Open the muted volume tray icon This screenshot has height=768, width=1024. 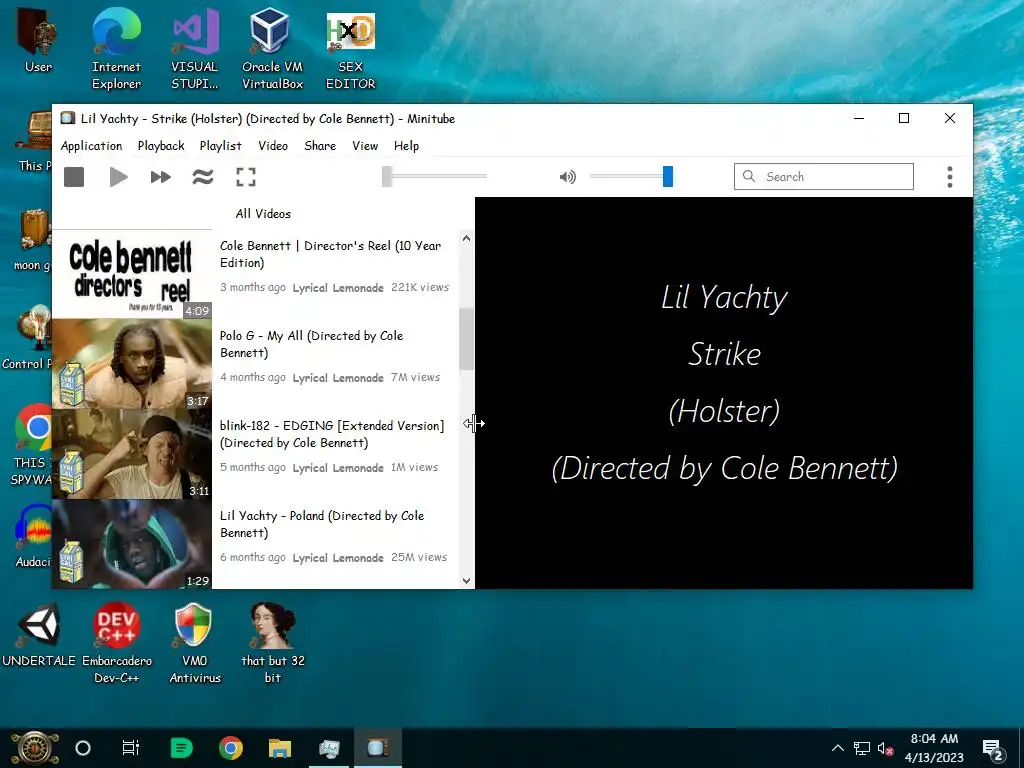tap(886, 748)
